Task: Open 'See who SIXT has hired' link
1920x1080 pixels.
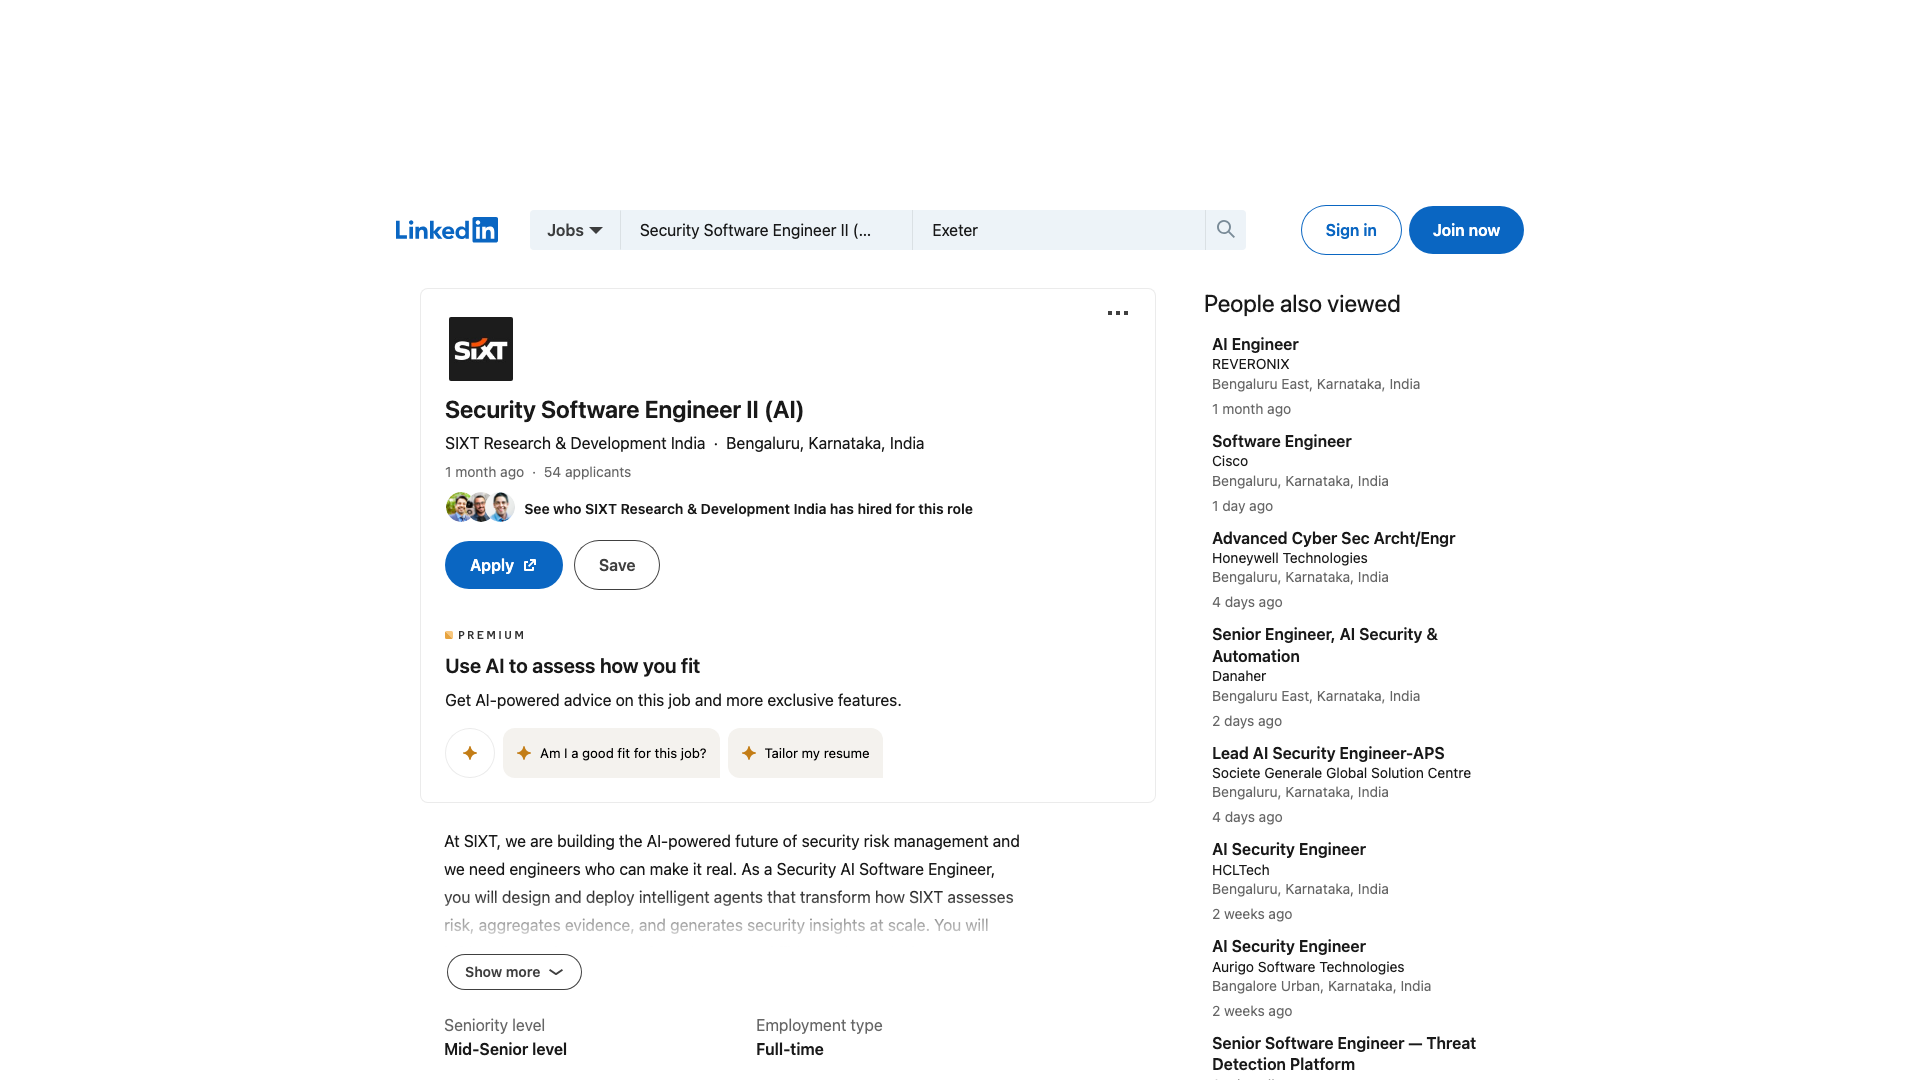Action: (x=748, y=509)
